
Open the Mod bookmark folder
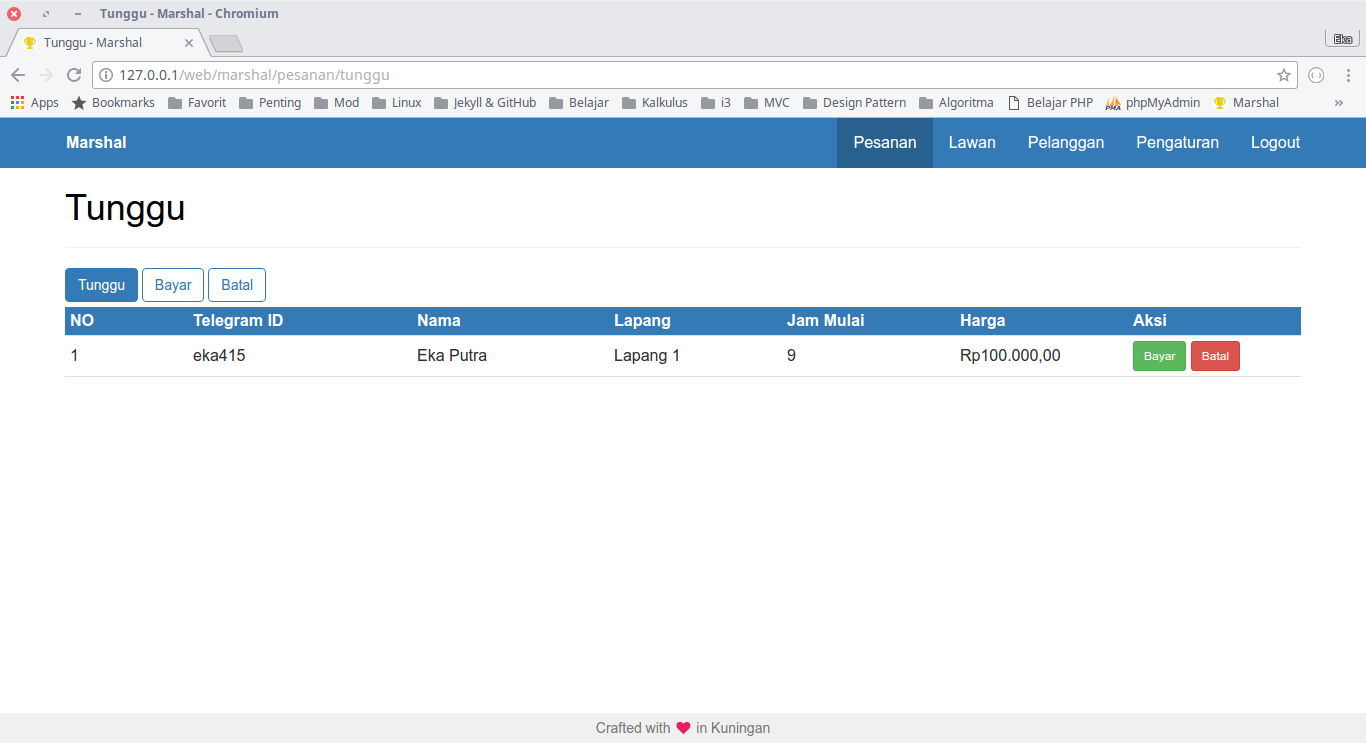tap(337, 103)
